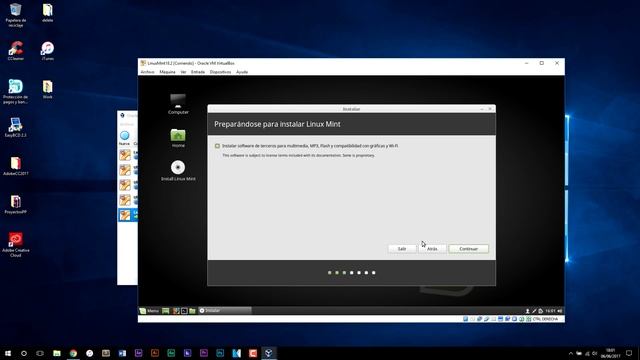Enable the third-party software install checkbox
Viewport: 640px width, 360px height.
click(217, 146)
